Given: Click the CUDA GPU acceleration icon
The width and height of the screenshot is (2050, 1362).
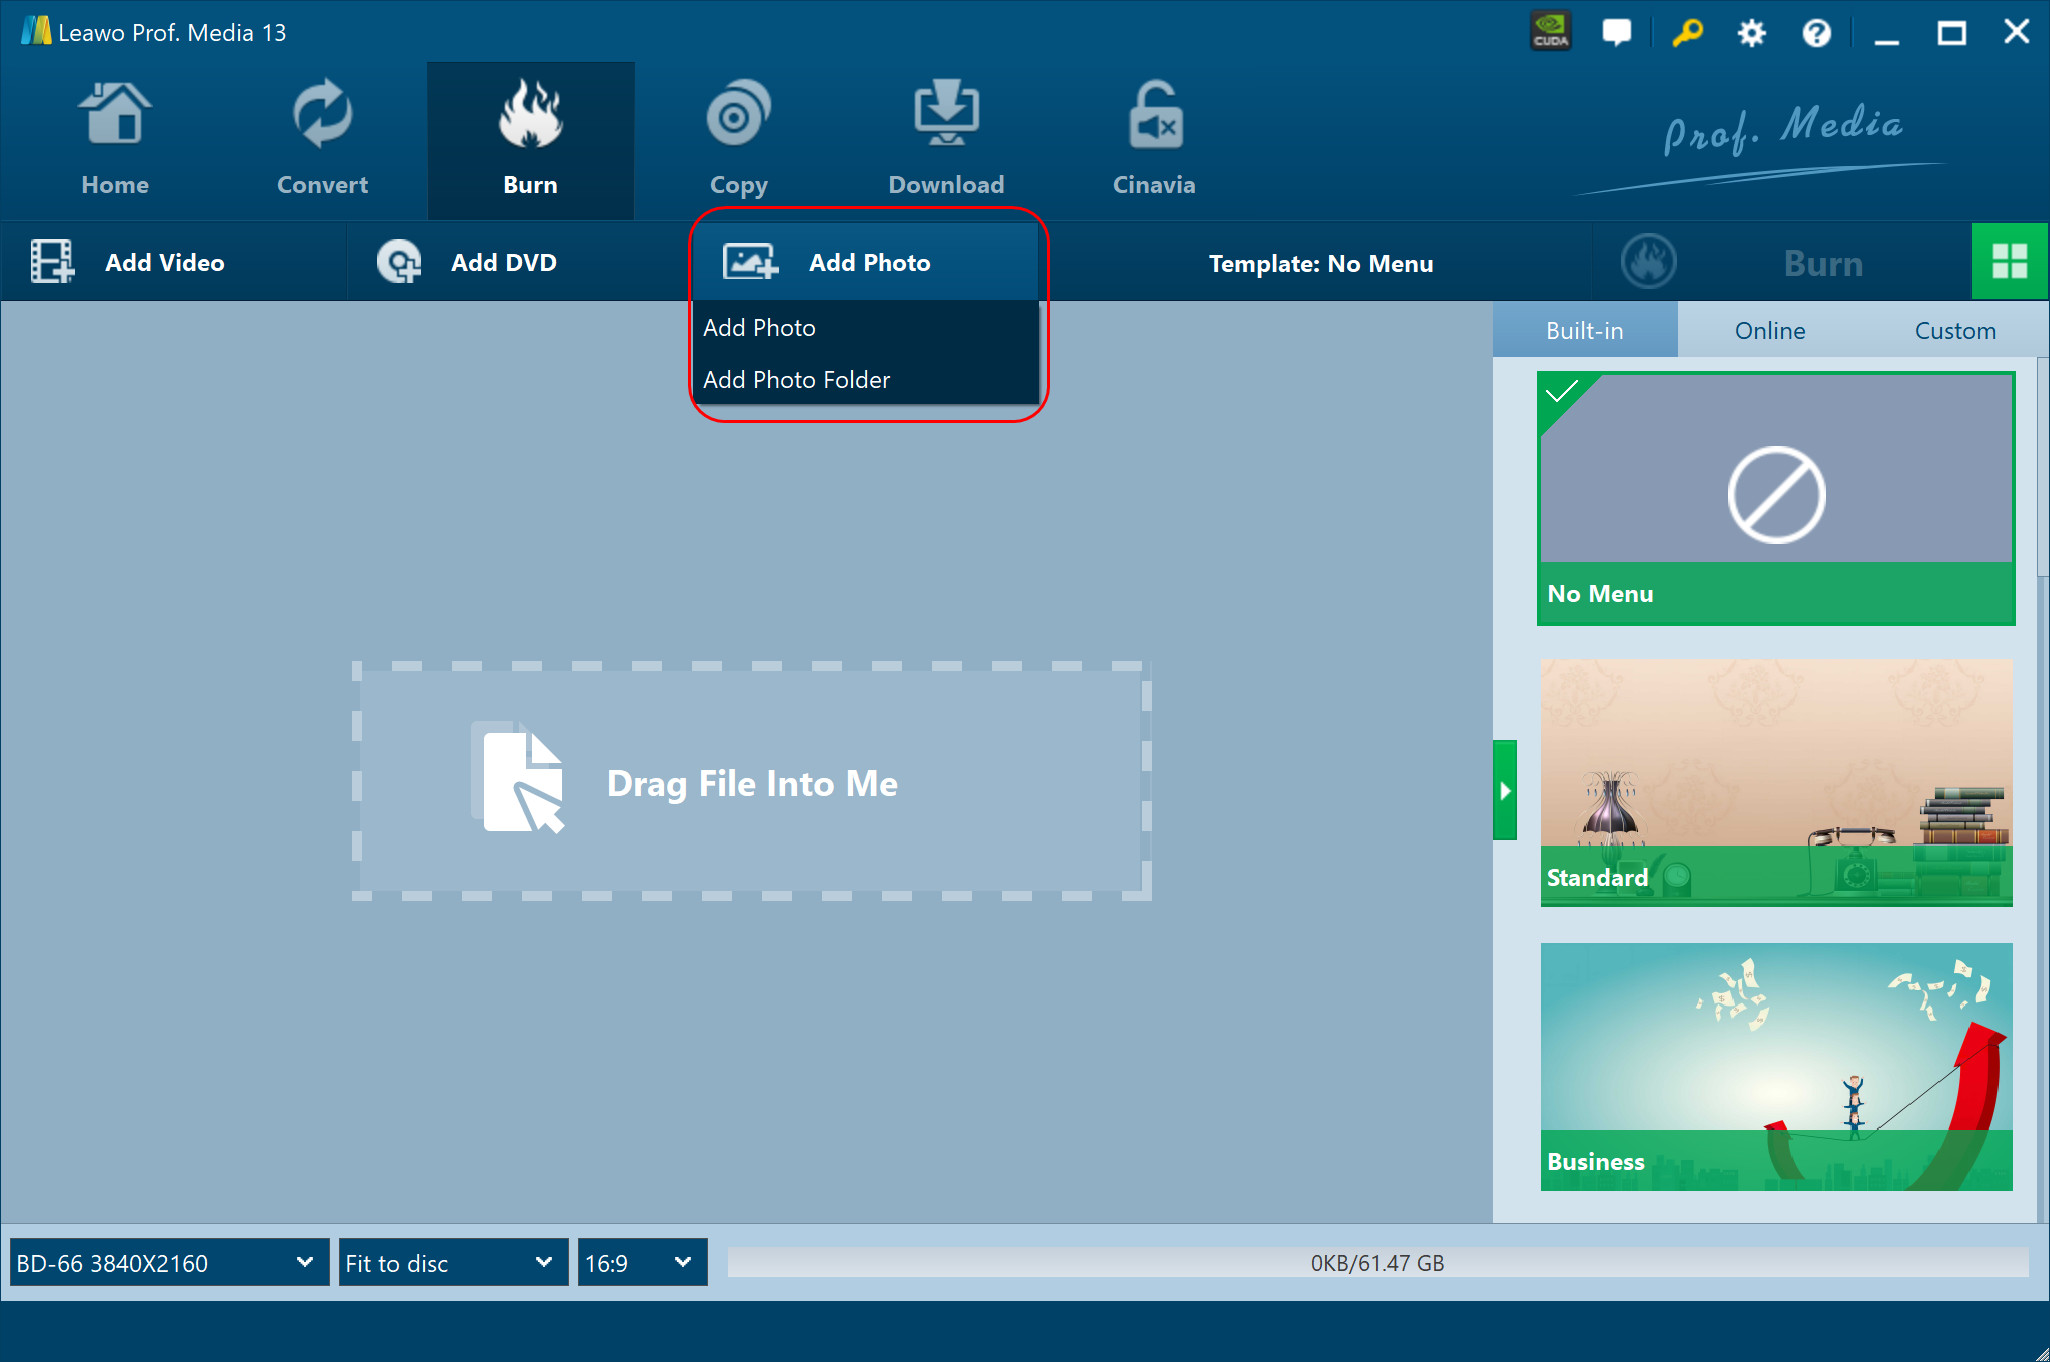Looking at the screenshot, I should (x=1551, y=32).
